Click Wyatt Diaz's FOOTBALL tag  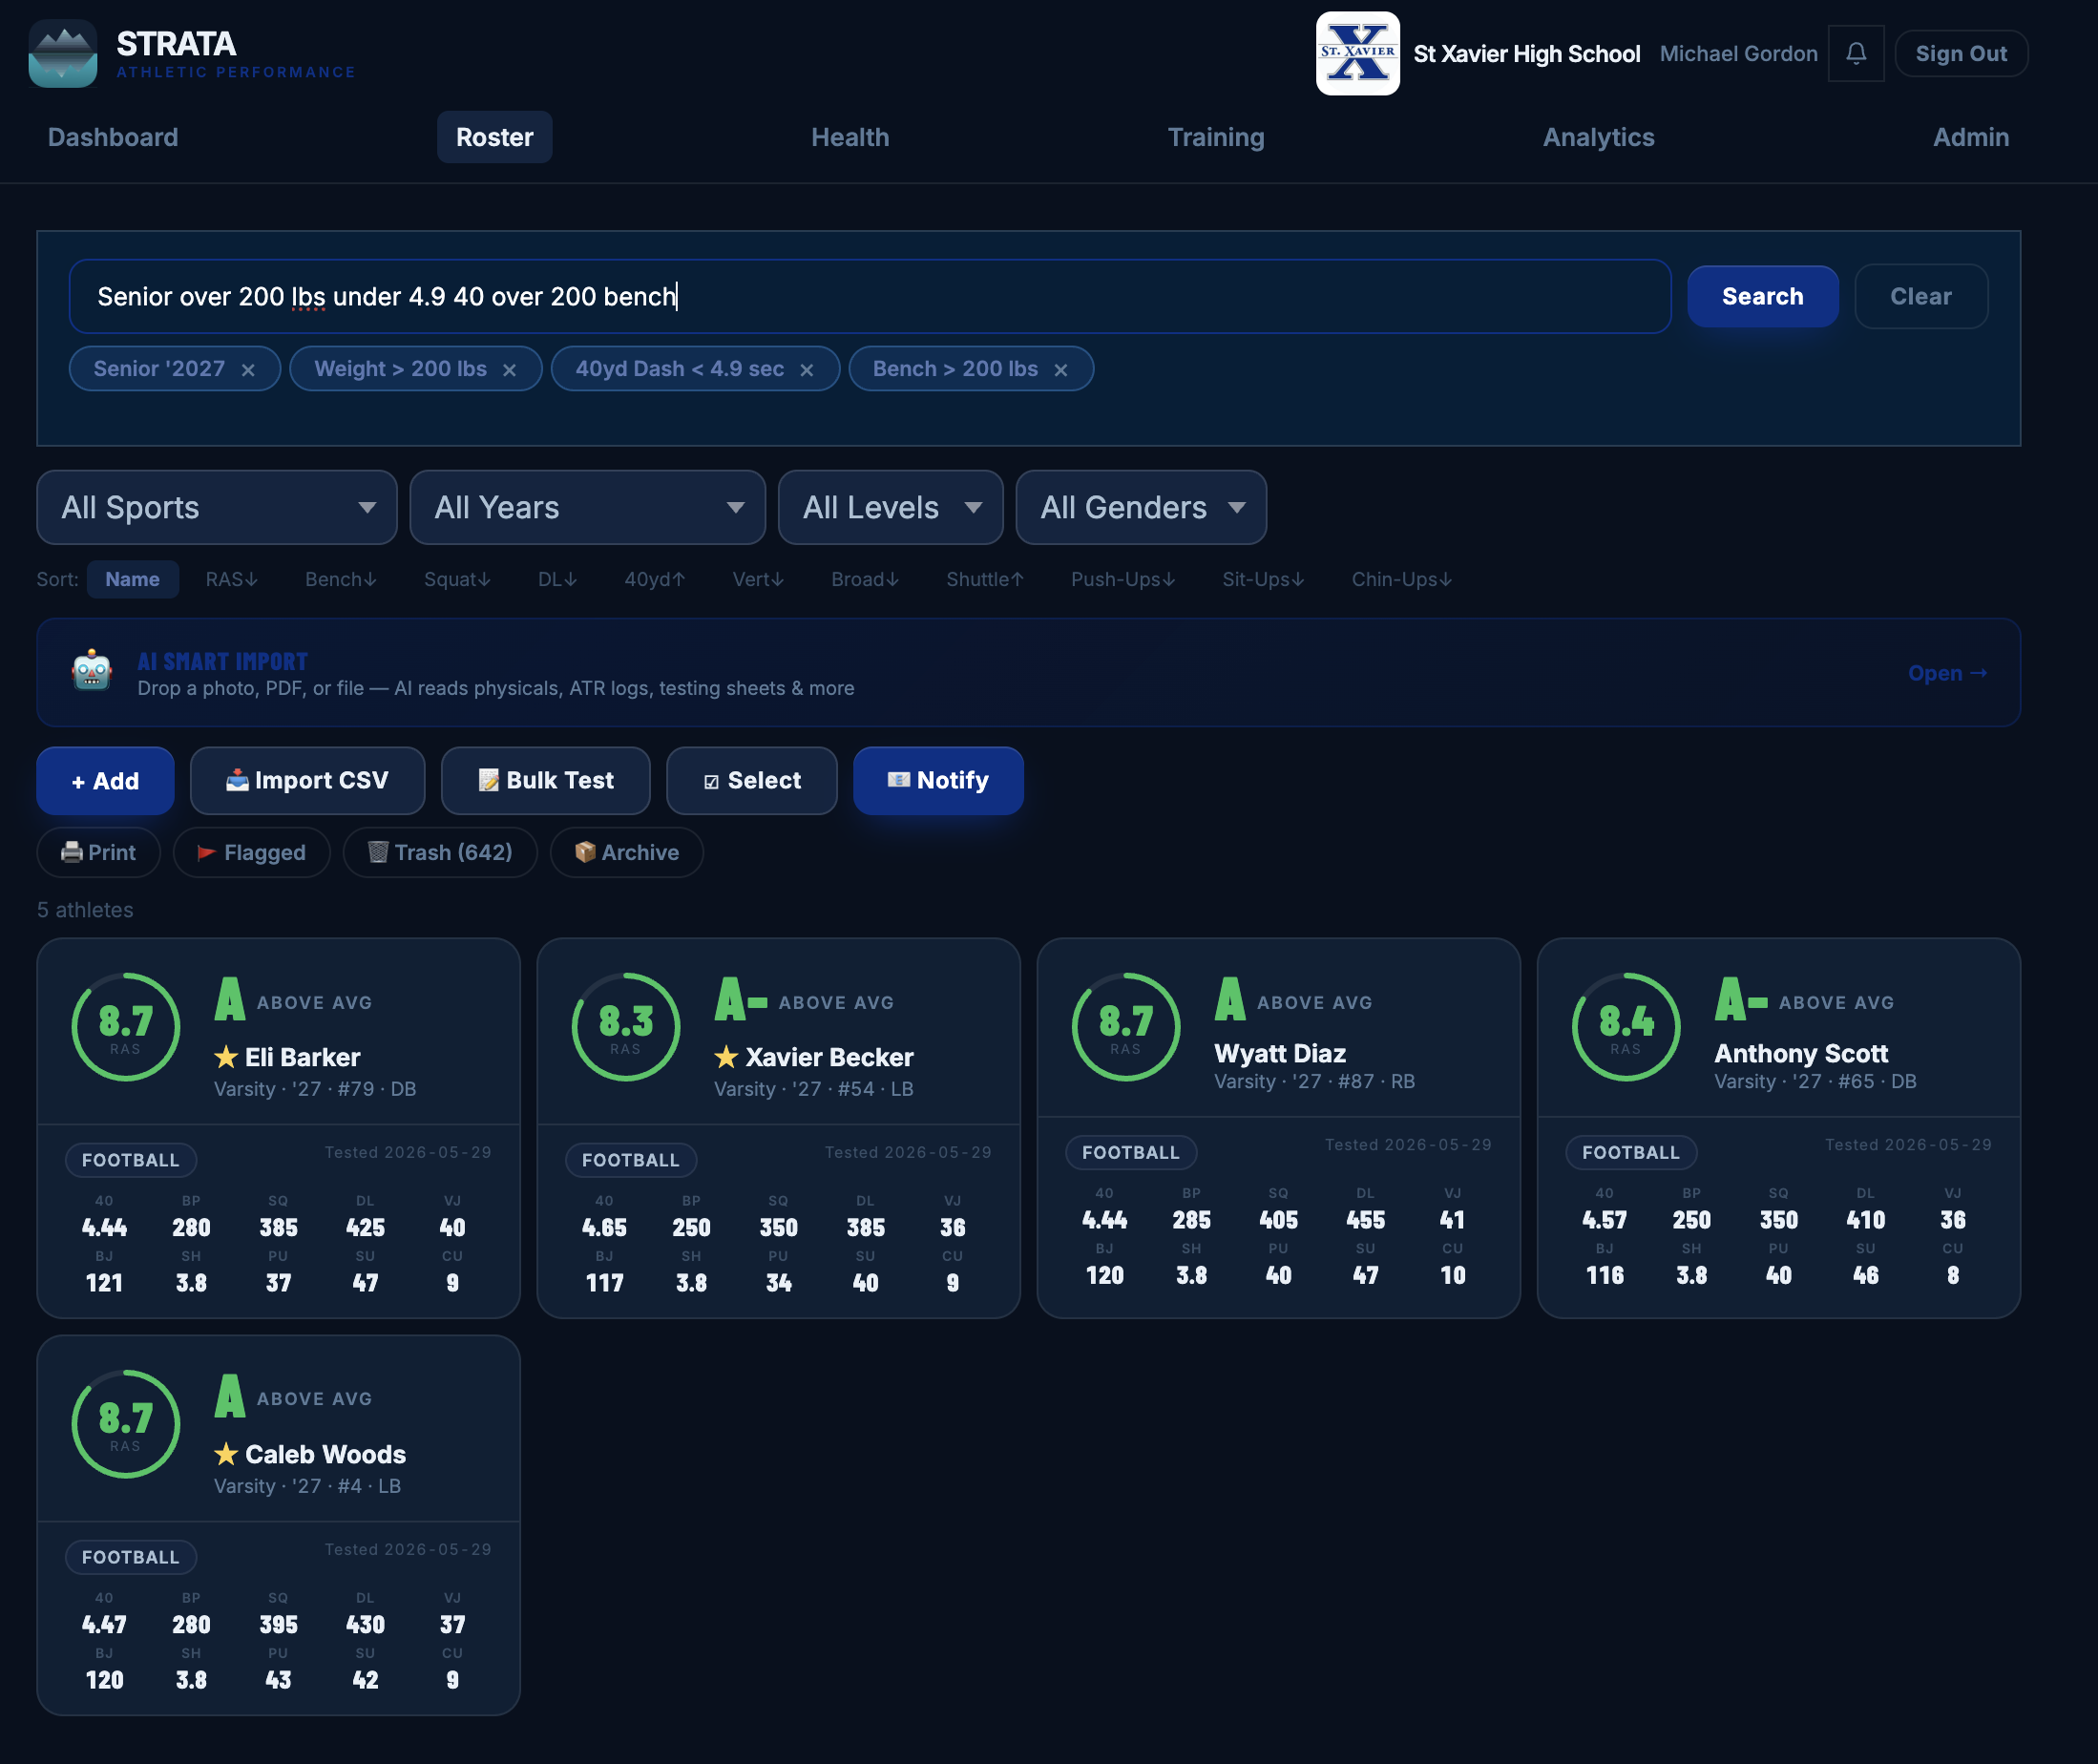click(x=1131, y=1153)
